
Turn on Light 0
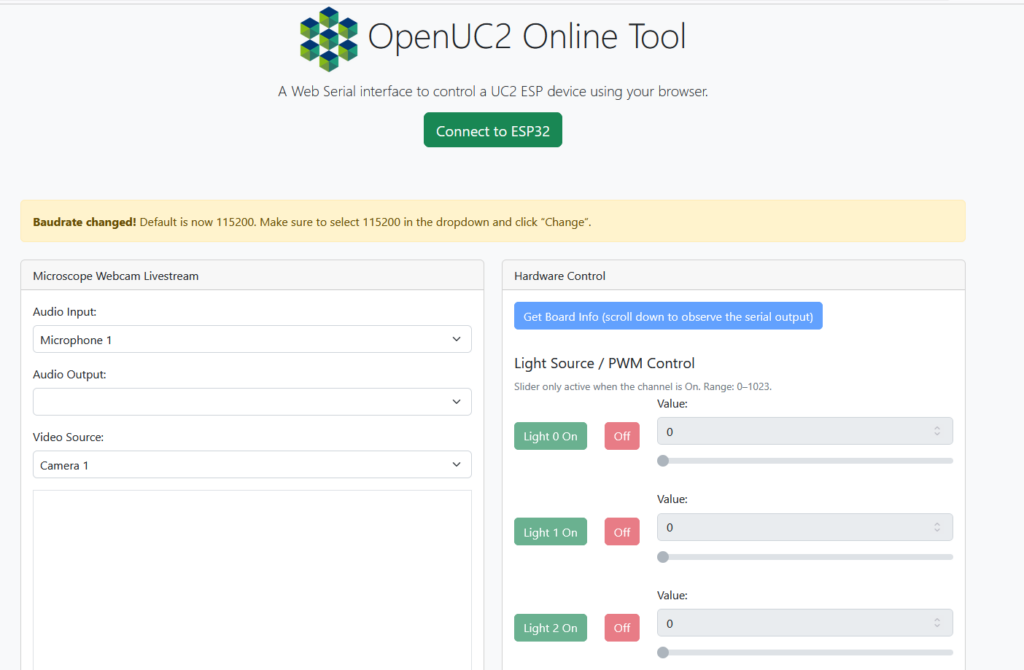[x=550, y=436]
